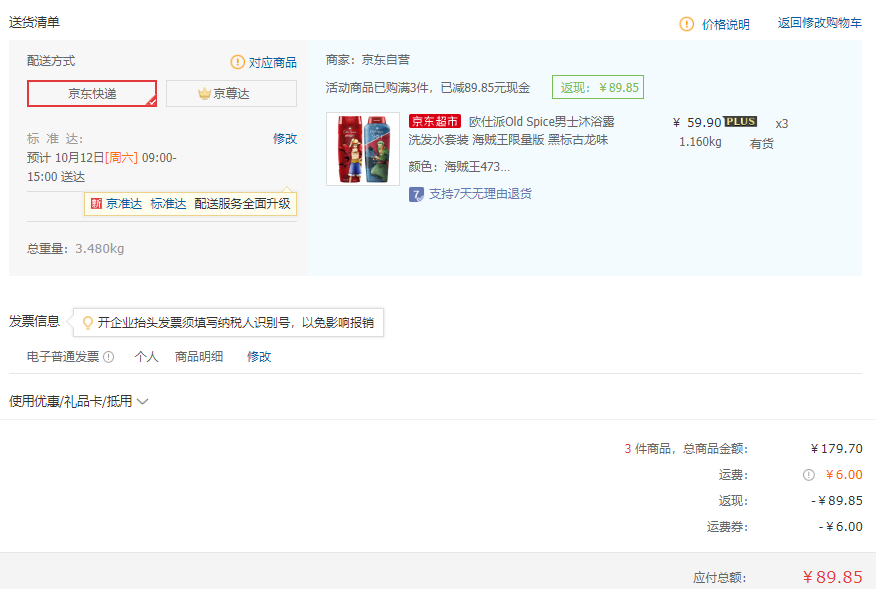Open the 标准达 link in upgrade notice

click(168, 203)
